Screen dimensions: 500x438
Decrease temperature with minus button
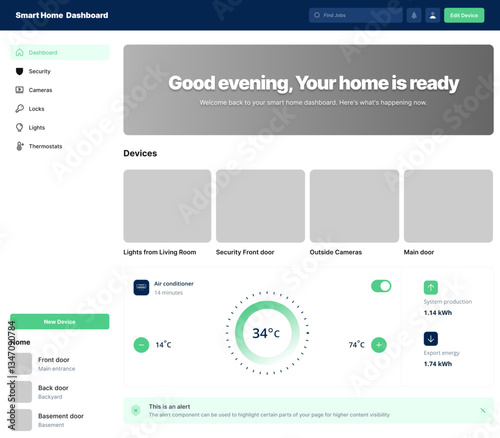tap(141, 345)
